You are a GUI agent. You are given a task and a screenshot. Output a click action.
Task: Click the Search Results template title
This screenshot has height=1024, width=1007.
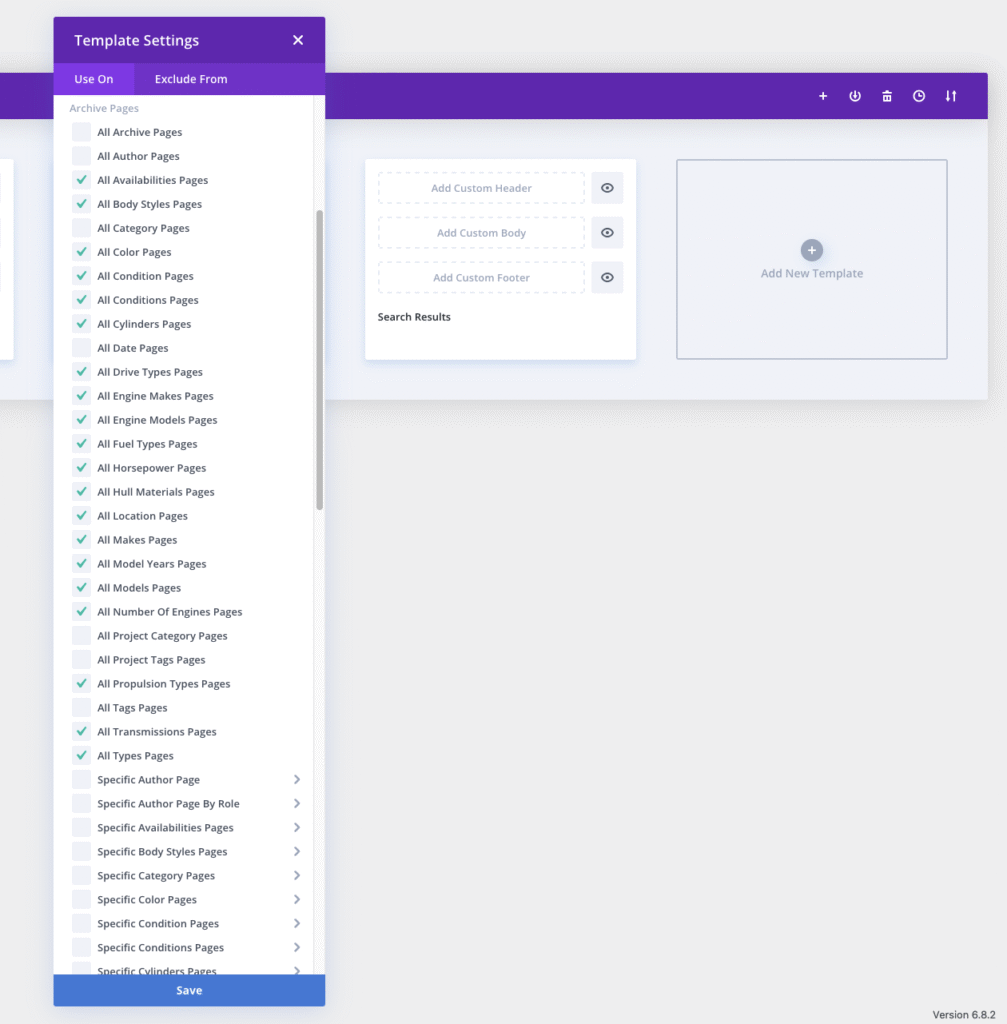[x=414, y=317]
